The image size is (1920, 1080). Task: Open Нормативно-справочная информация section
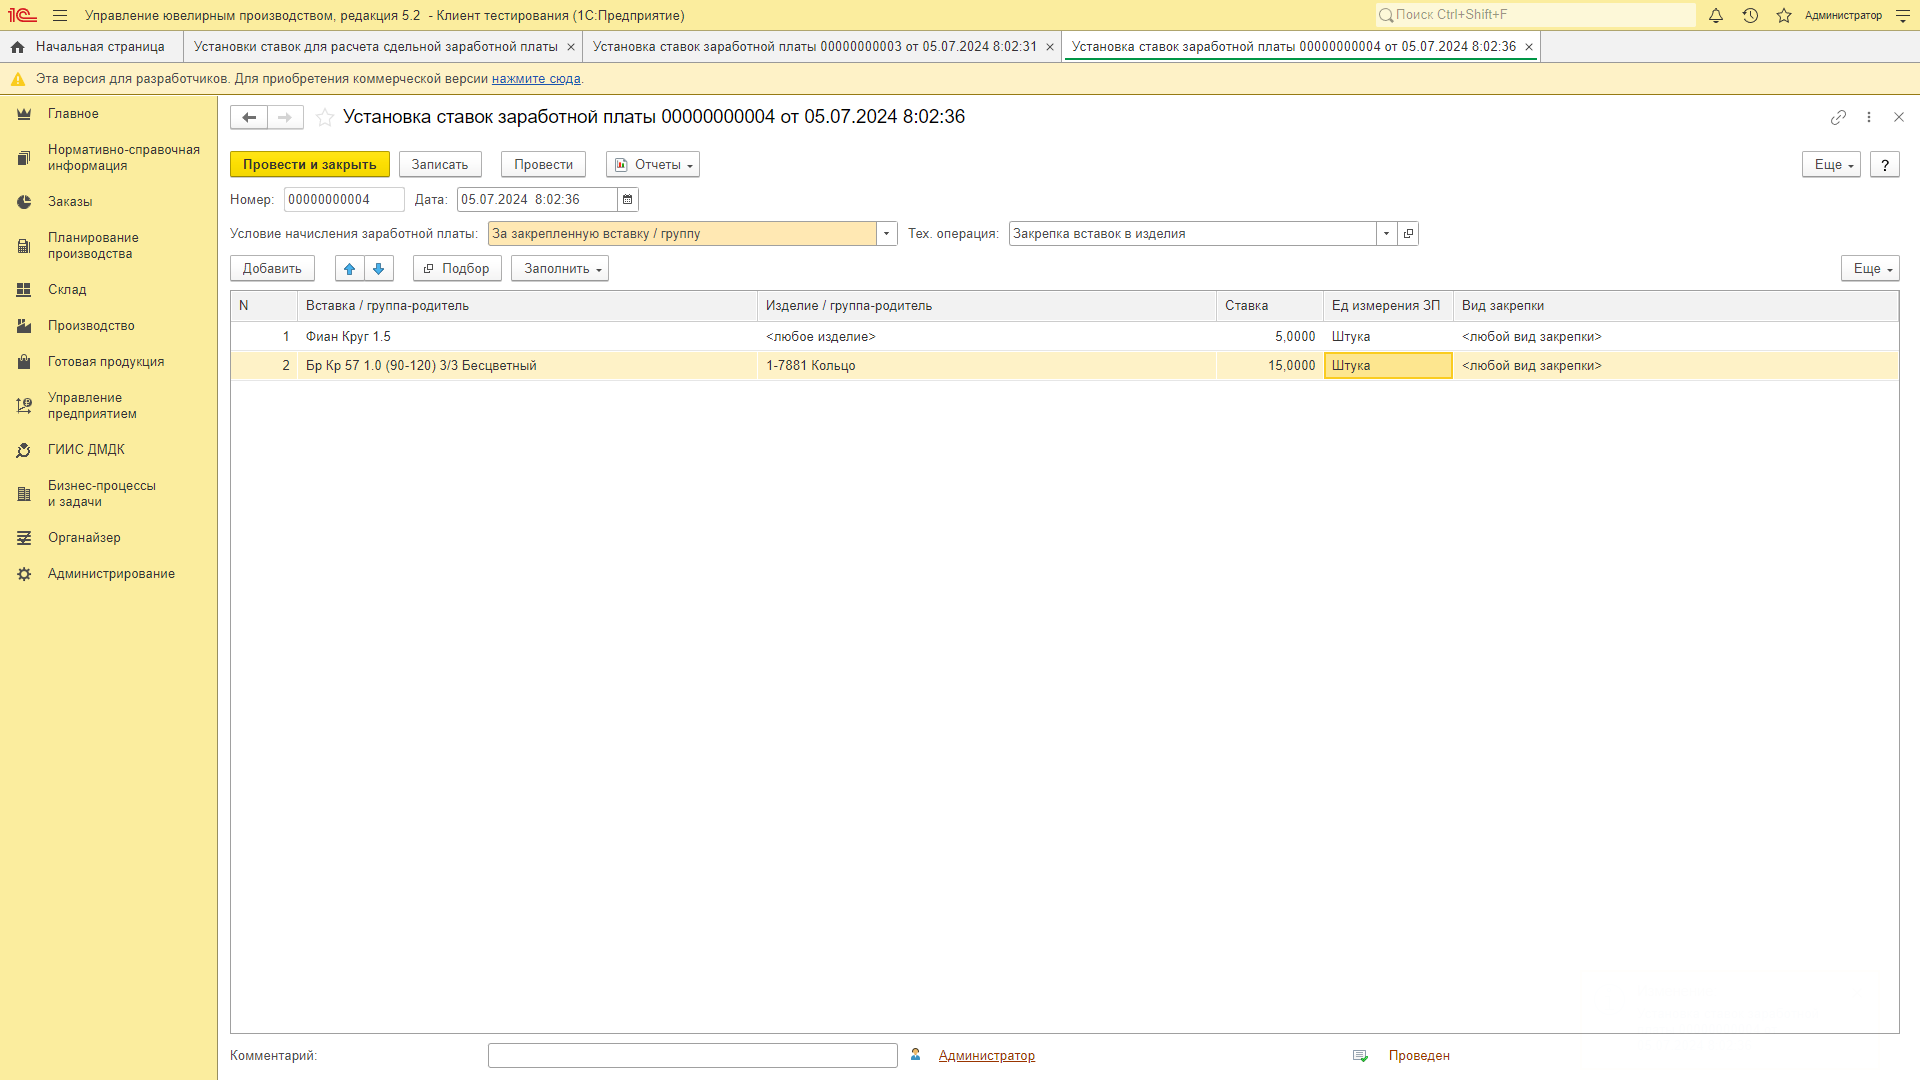coord(108,158)
